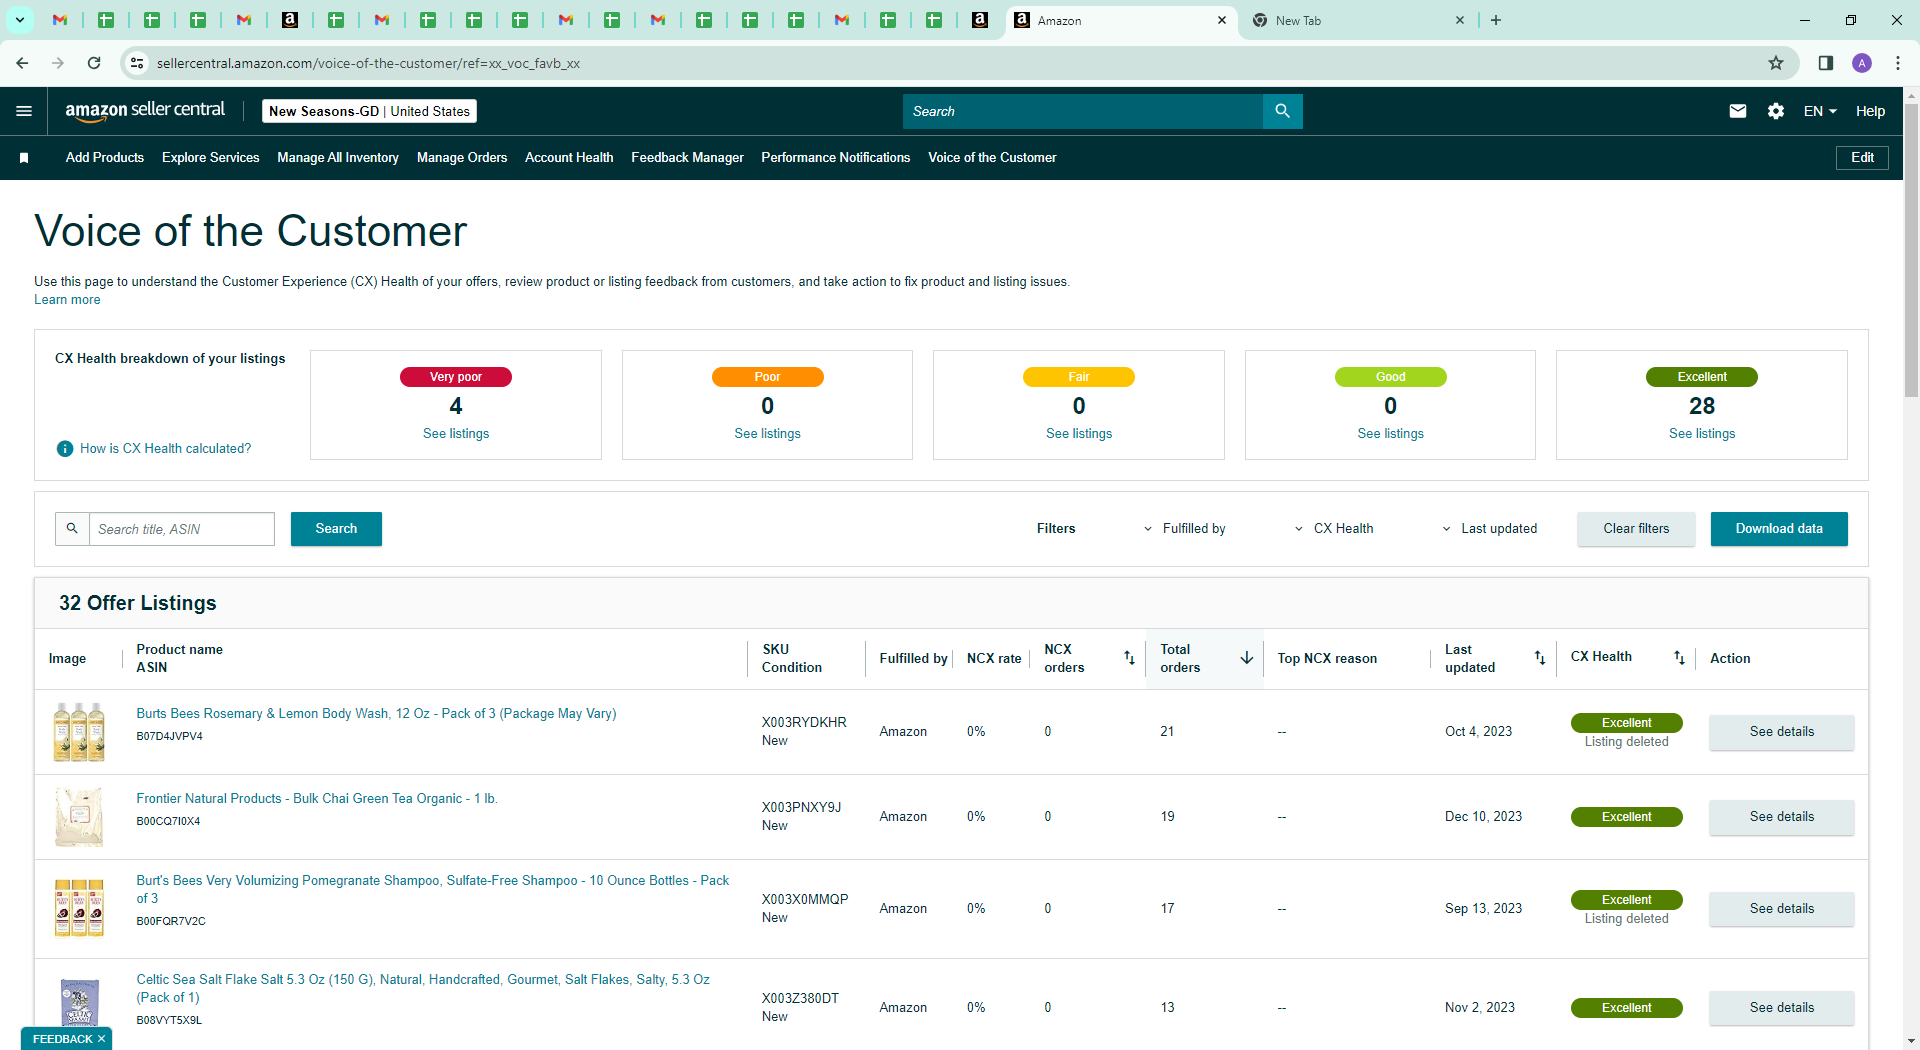Click the Clear filters button
Screen dimensions: 1920x1050
[1636, 529]
